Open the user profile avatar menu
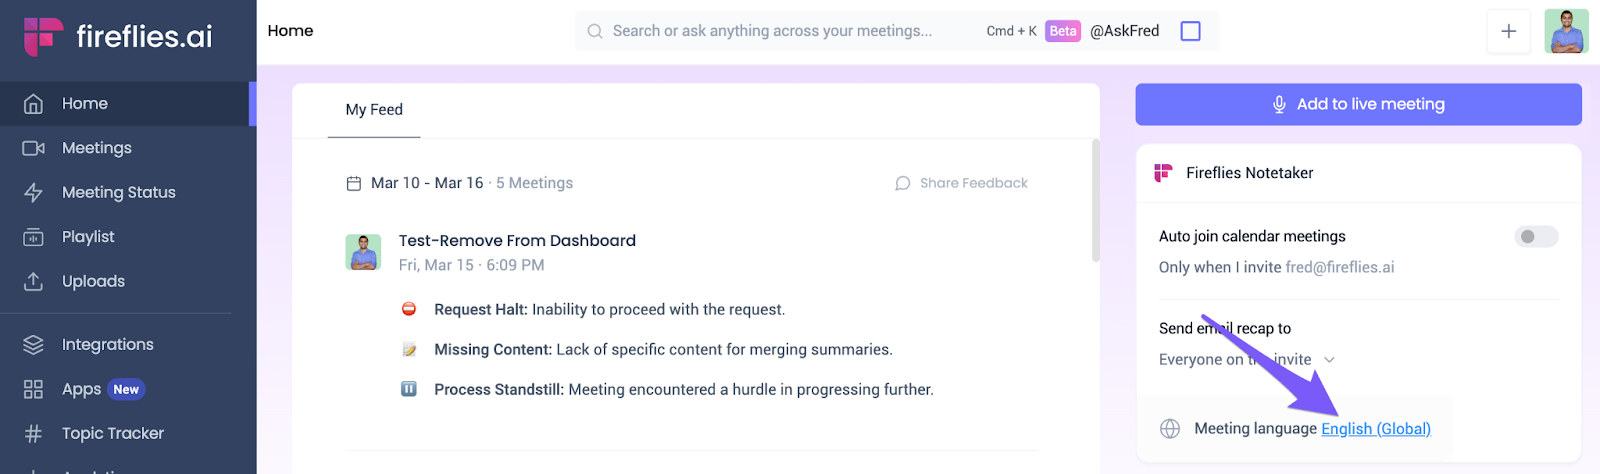1600x474 pixels. tap(1566, 31)
